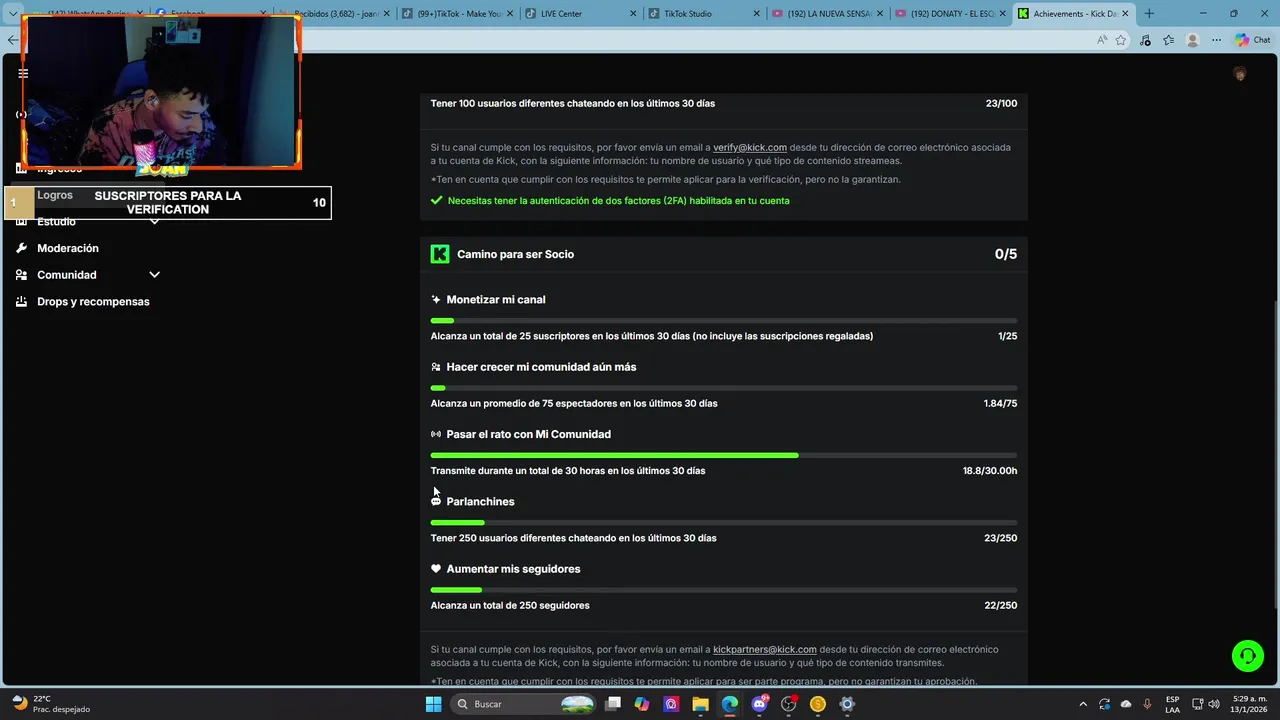The image size is (1280, 720).
Task: Click the broadcast icon beside Pasar el rato
Action: coord(436,434)
